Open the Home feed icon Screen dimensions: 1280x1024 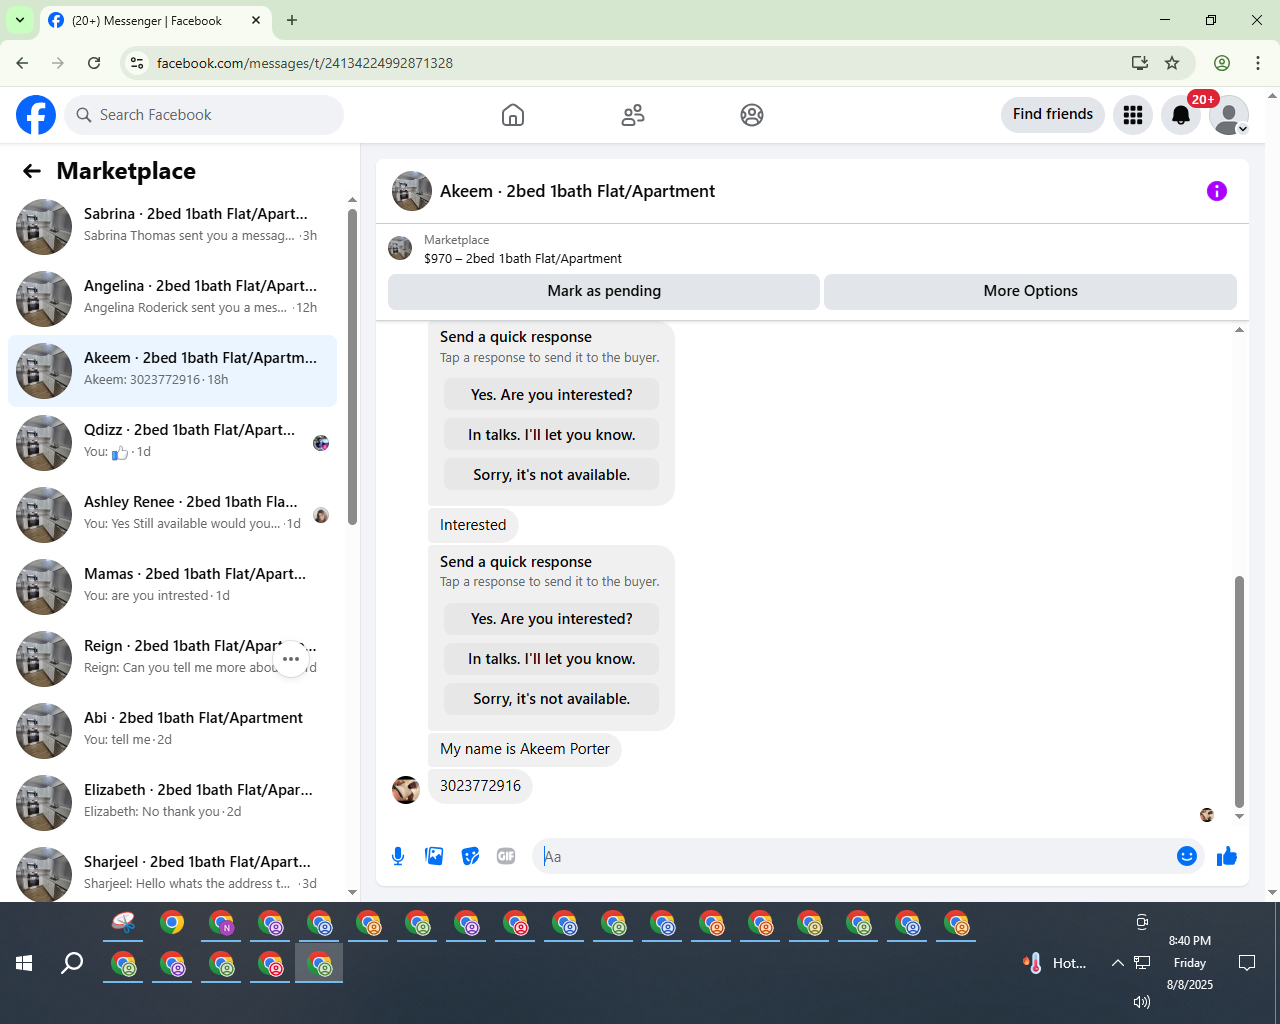click(513, 115)
